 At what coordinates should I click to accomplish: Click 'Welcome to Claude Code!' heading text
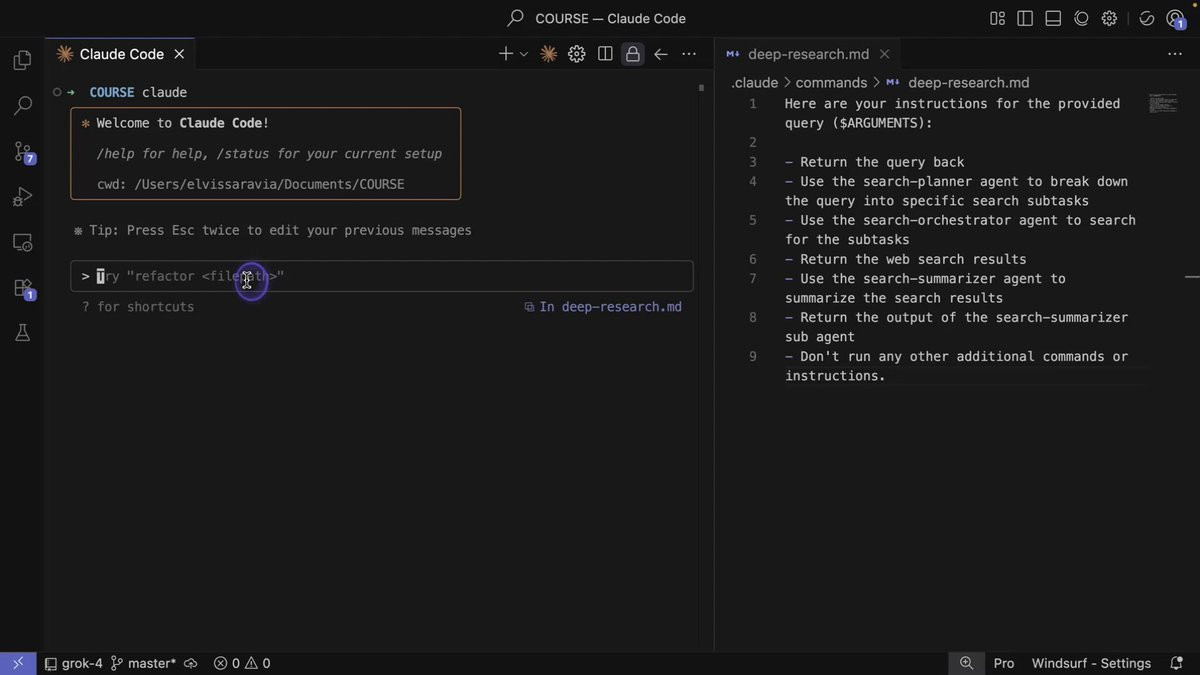pyautogui.click(x=183, y=123)
